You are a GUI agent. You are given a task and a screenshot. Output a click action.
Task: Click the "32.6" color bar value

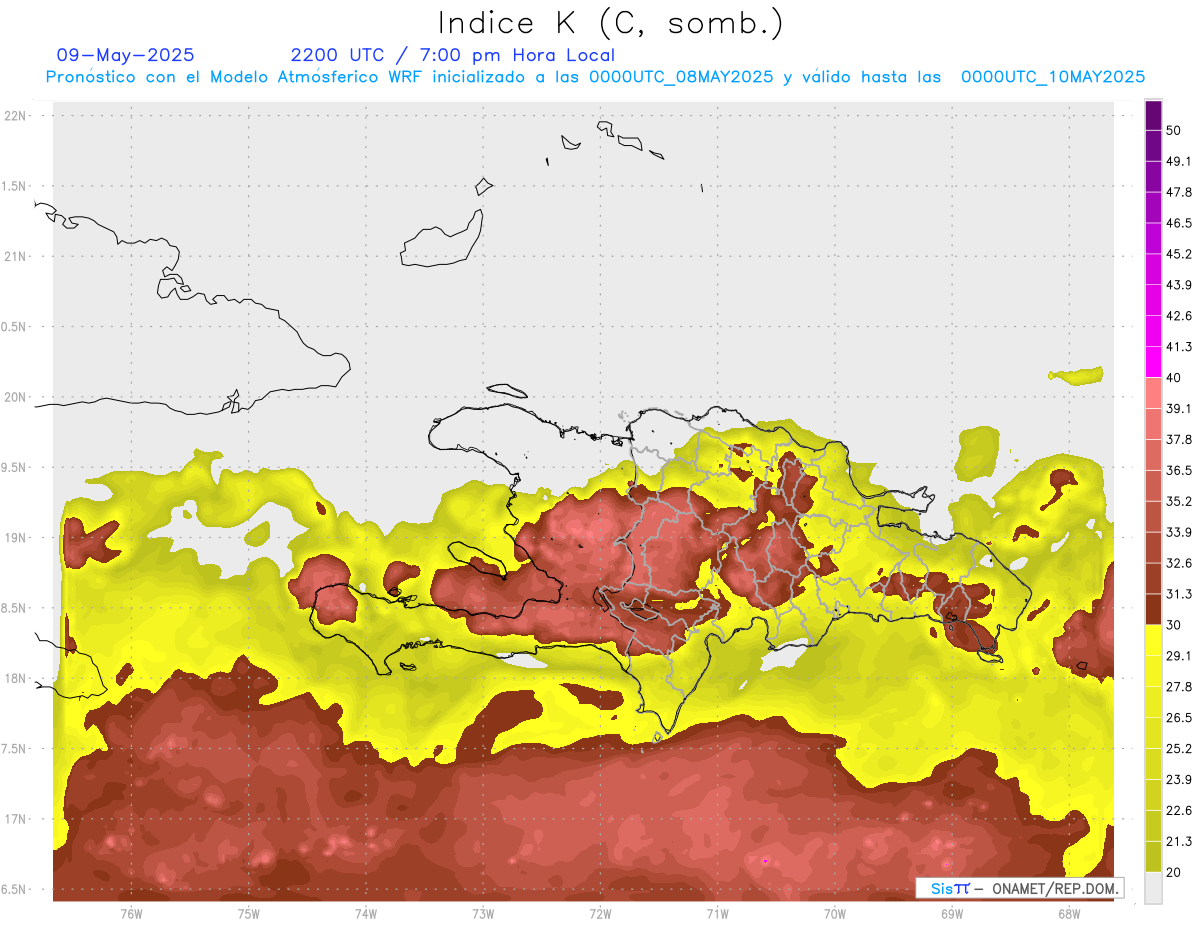tap(1179, 563)
